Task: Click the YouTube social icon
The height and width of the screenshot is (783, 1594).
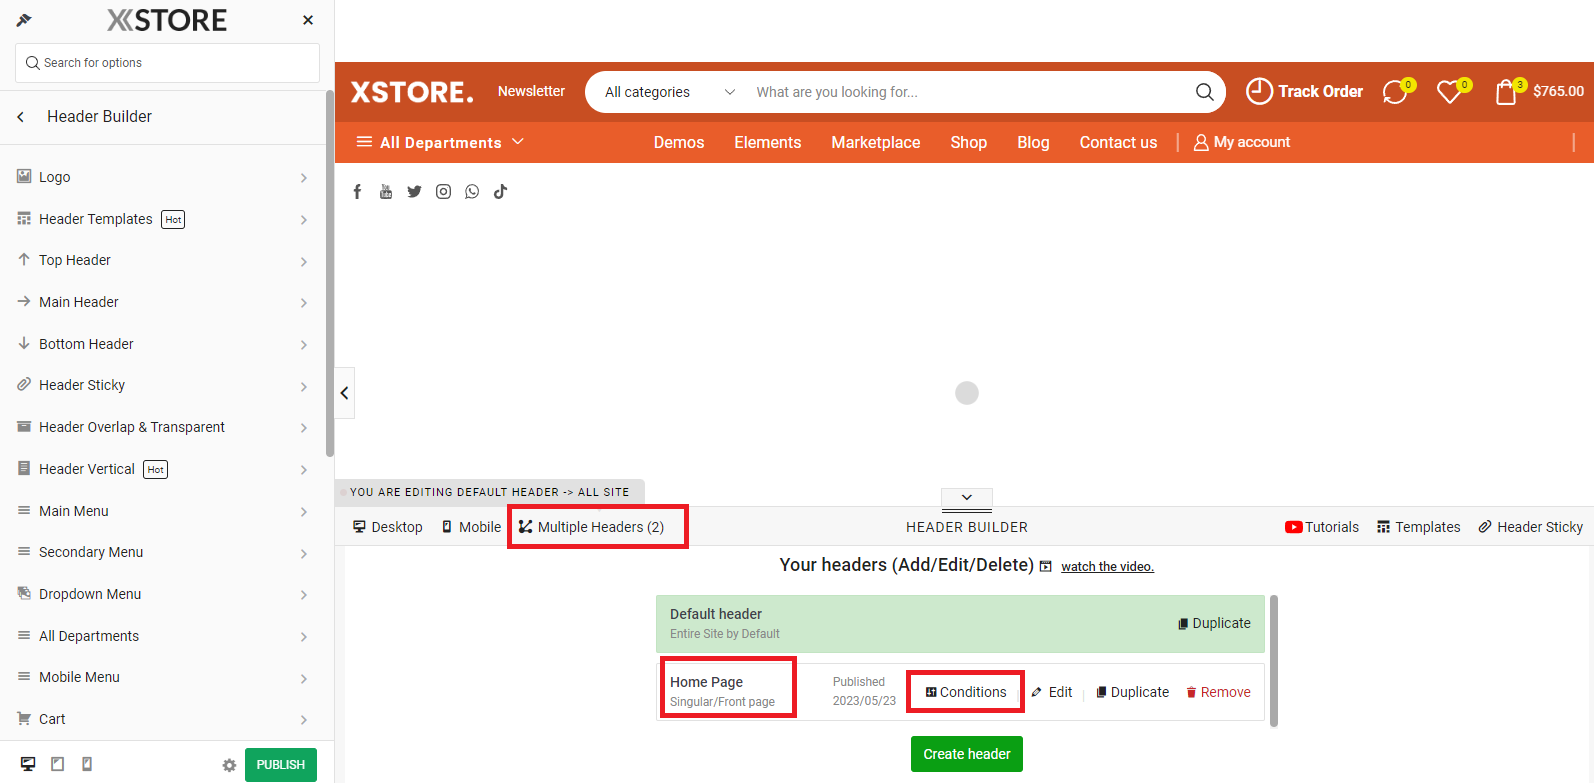Action: (x=386, y=191)
